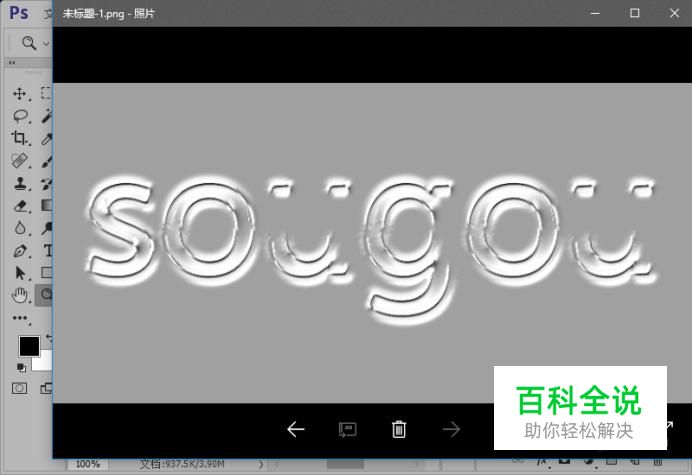Select the Move tool in Photoshop
The width and height of the screenshot is (692, 475).
[x=19, y=94]
